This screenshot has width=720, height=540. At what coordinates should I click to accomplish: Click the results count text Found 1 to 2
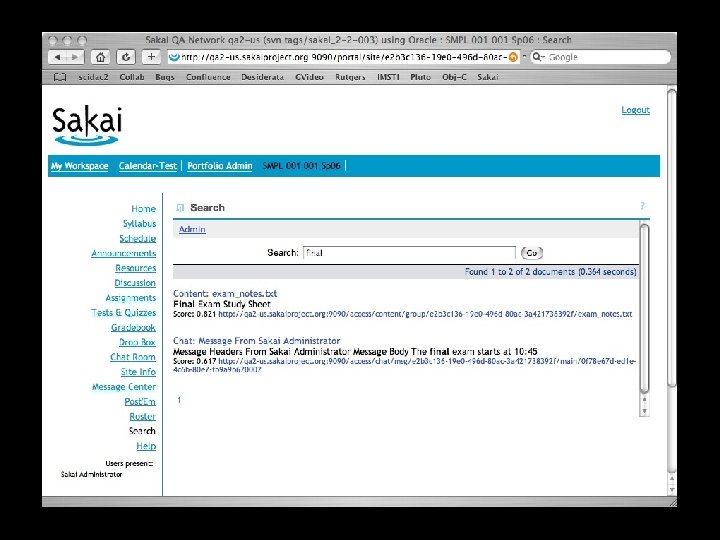[550, 272]
